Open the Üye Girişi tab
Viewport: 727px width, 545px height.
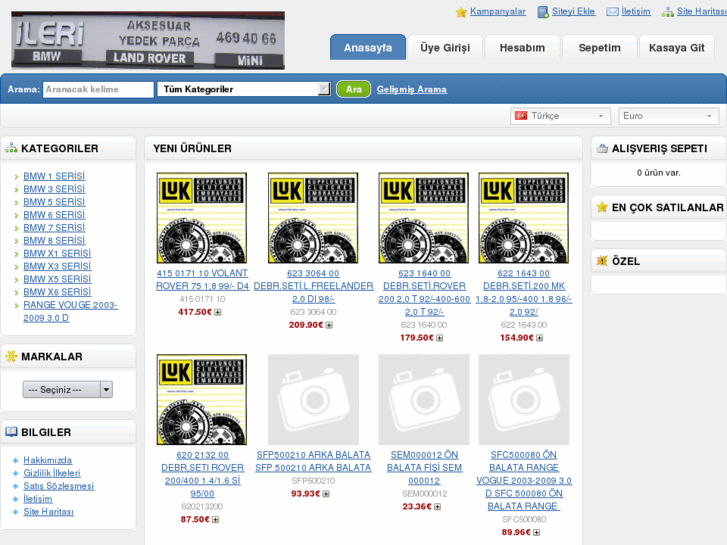pyautogui.click(x=445, y=47)
